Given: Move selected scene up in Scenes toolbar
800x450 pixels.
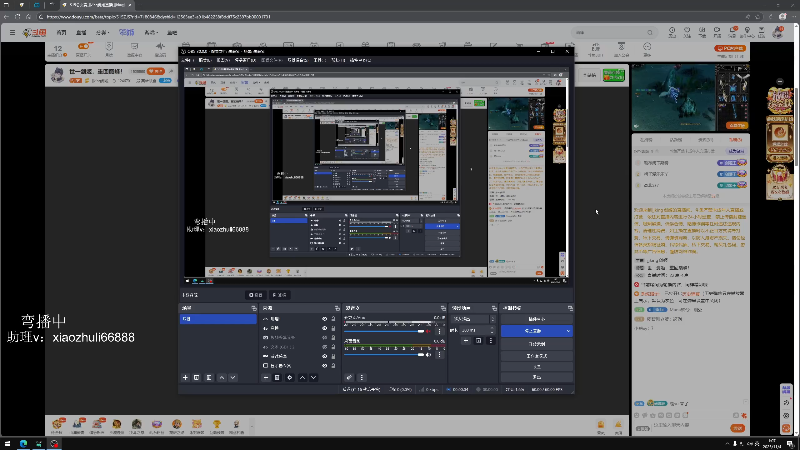Looking at the screenshot, I should coord(221,378).
